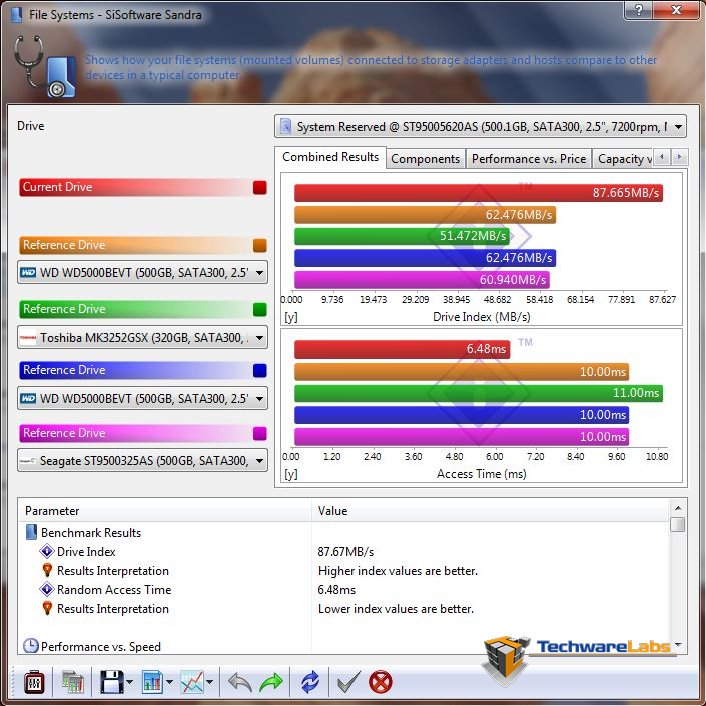Click the 87.67MB/s value cell
This screenshot has height=706, width=706.
click(x=346, y=552)
